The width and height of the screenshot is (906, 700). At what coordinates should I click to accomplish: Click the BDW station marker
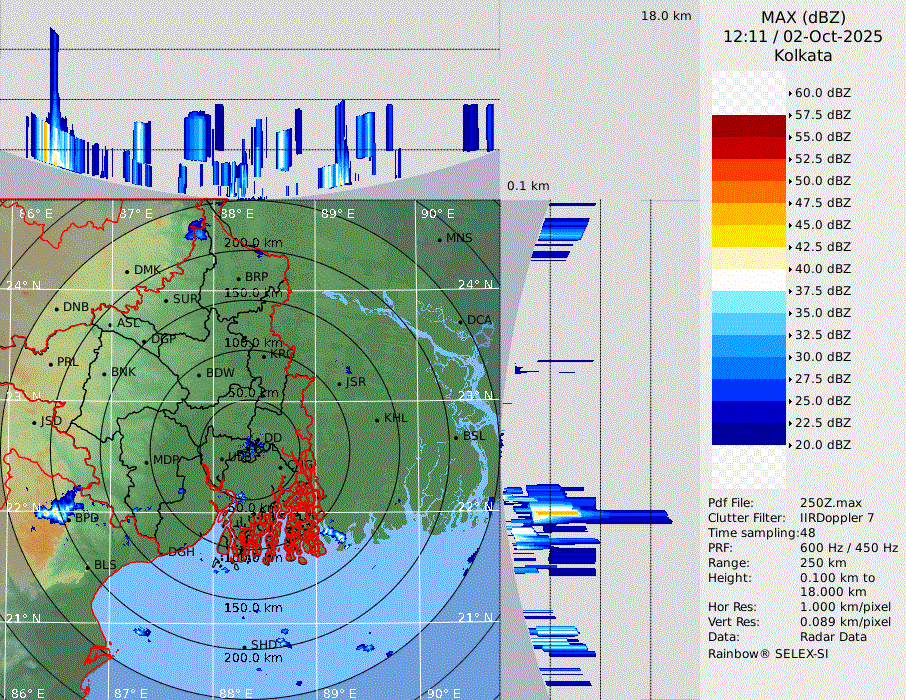tap(201, 375)
